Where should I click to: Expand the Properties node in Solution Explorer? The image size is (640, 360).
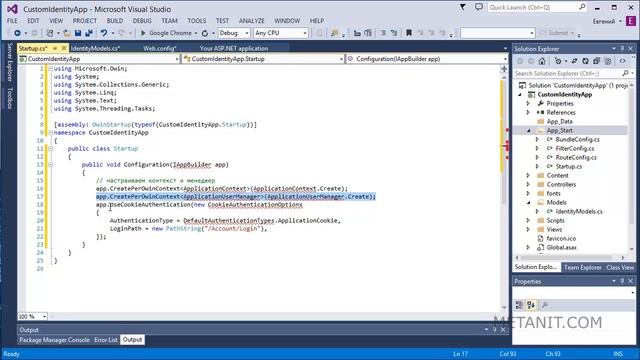click(x=528, y=104)
